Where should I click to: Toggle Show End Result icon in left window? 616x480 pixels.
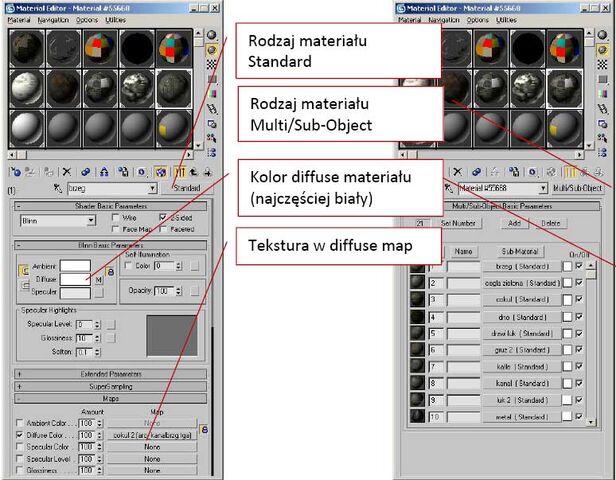click(180, 172)
